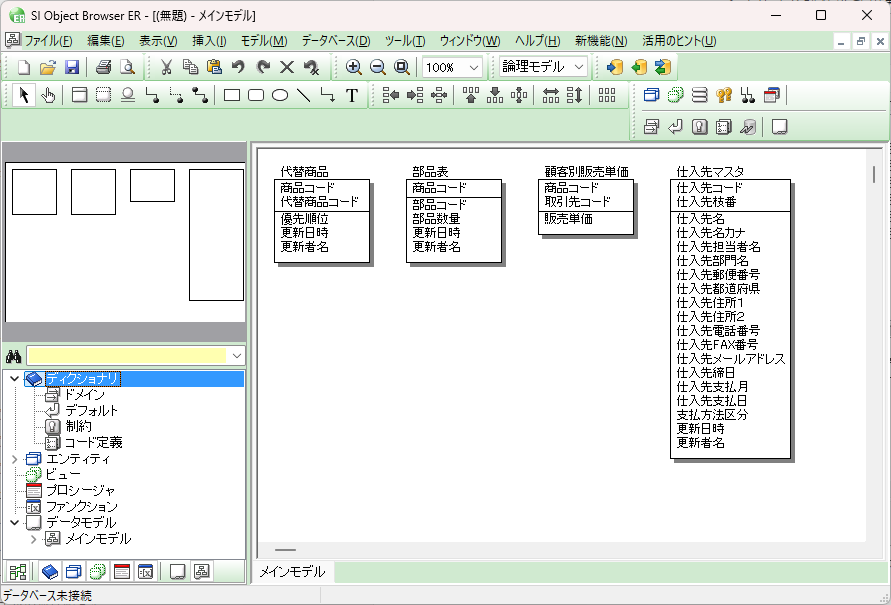This screenshot has width=891, height=605.
Task: Zoom in with the plus magnifier
Action: [x=353, y=67]
